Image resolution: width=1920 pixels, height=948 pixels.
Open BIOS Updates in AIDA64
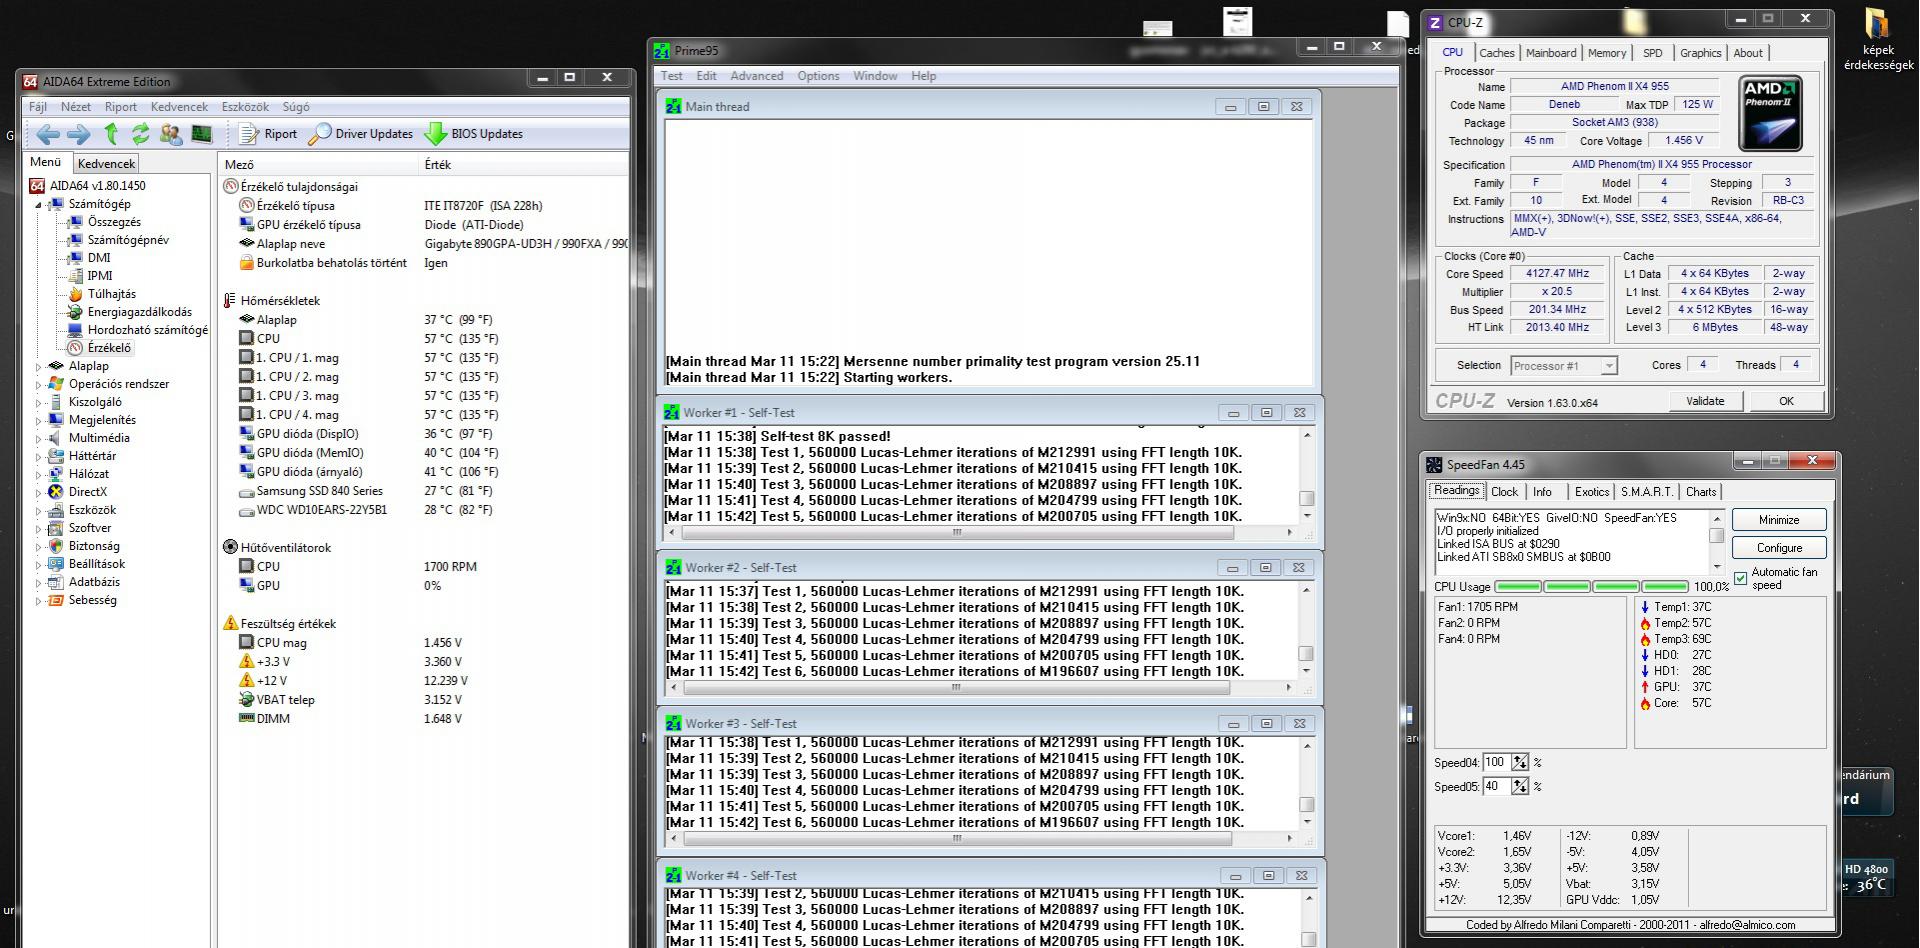474,134
